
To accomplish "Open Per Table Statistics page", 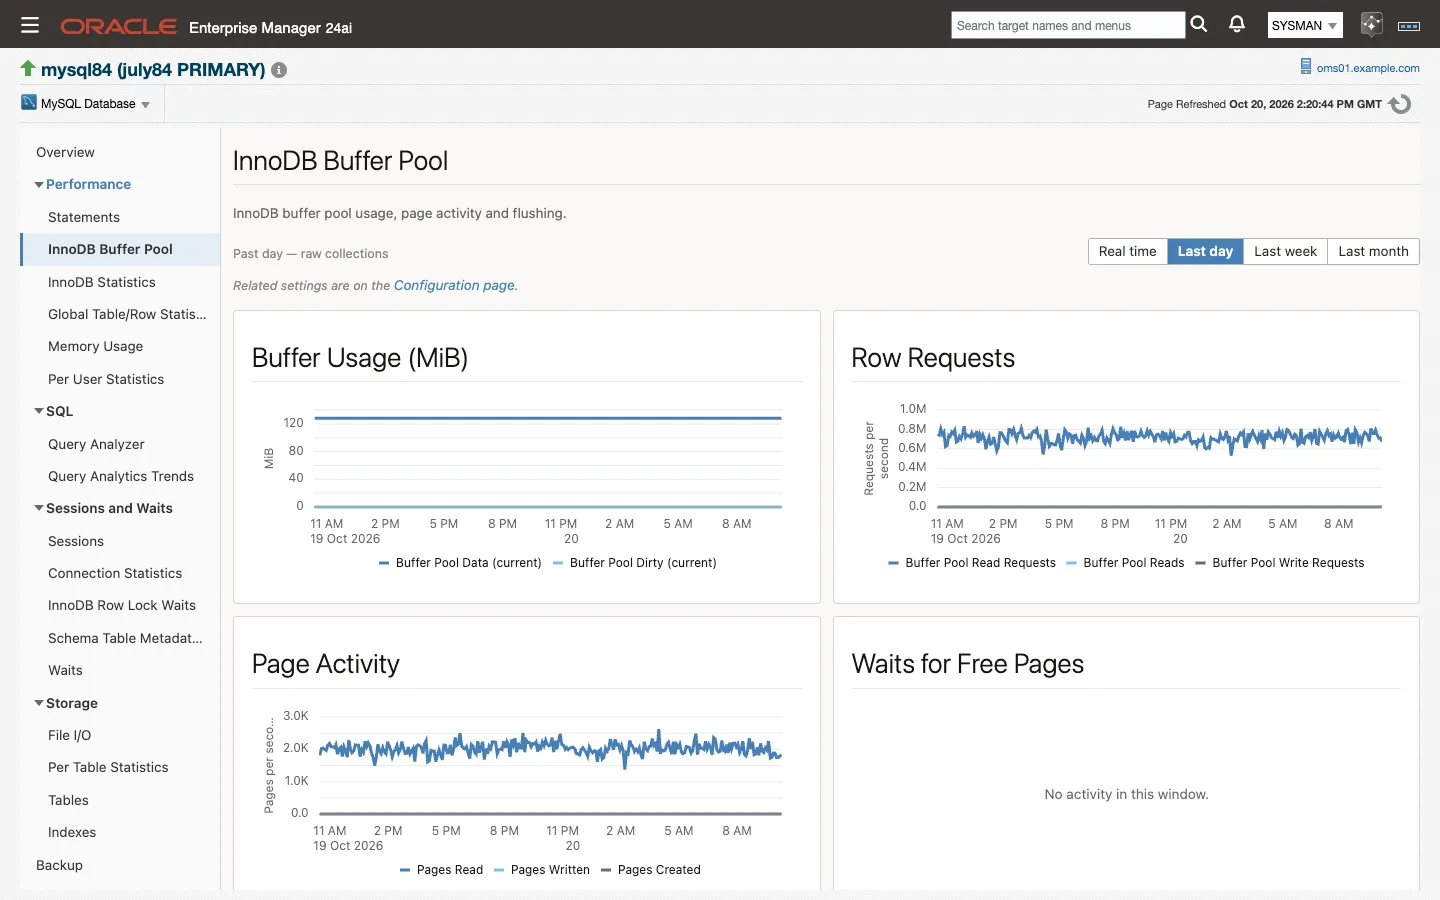I will pyautogui.click(x=108, y=767).
